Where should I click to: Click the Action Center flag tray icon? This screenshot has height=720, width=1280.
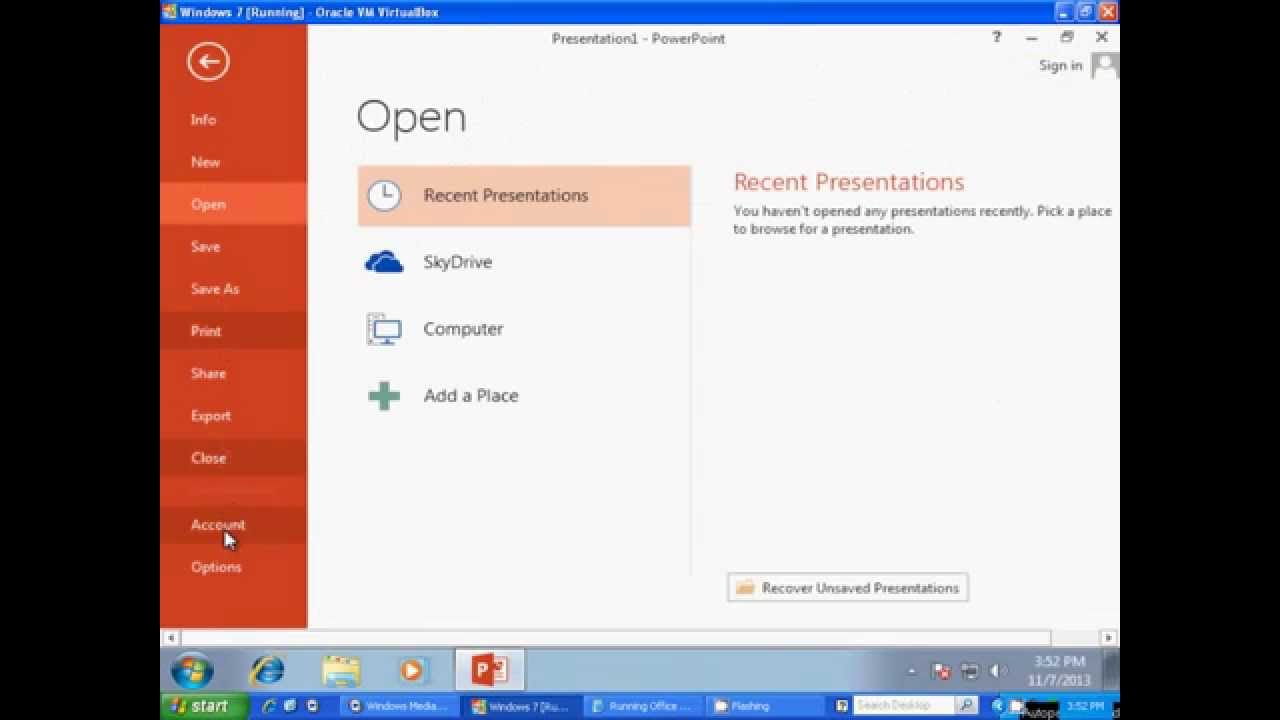(x=941, y=671)
